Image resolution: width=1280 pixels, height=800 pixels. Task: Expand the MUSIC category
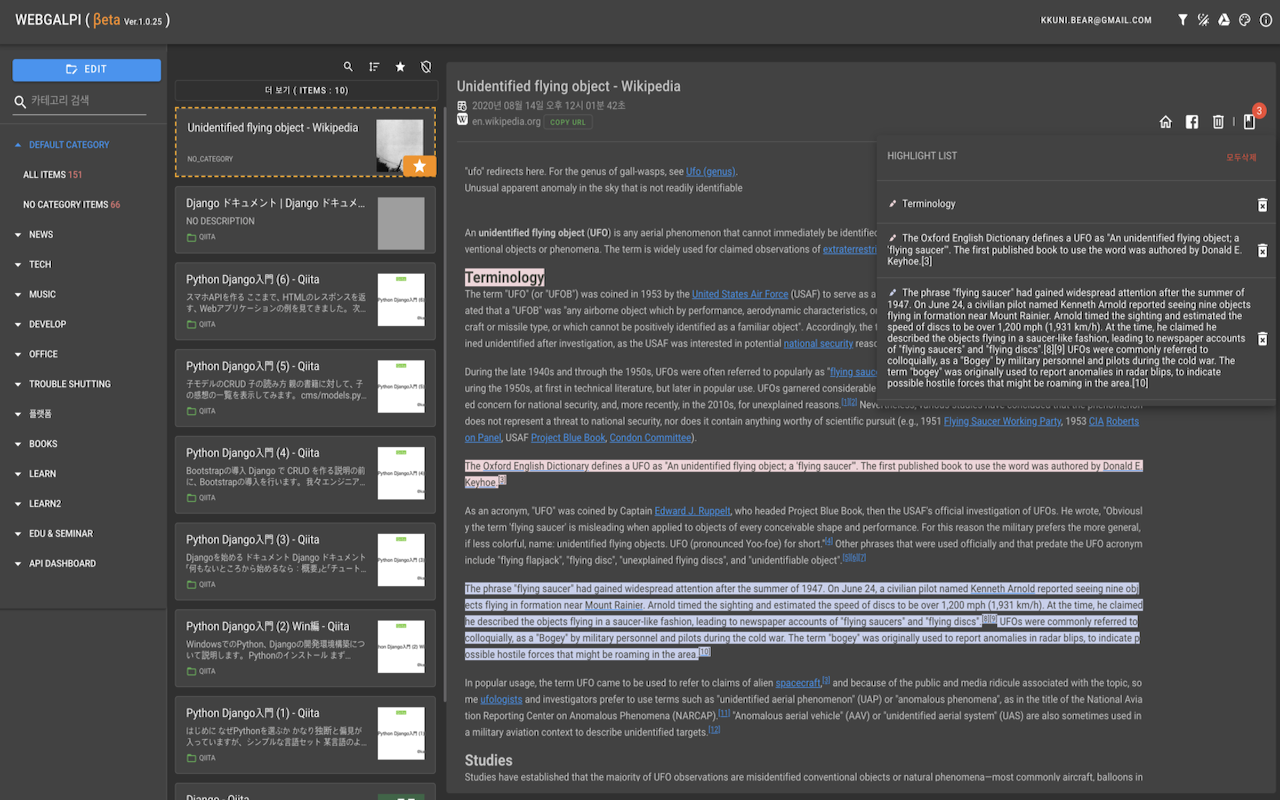click(x=42, y=295)
